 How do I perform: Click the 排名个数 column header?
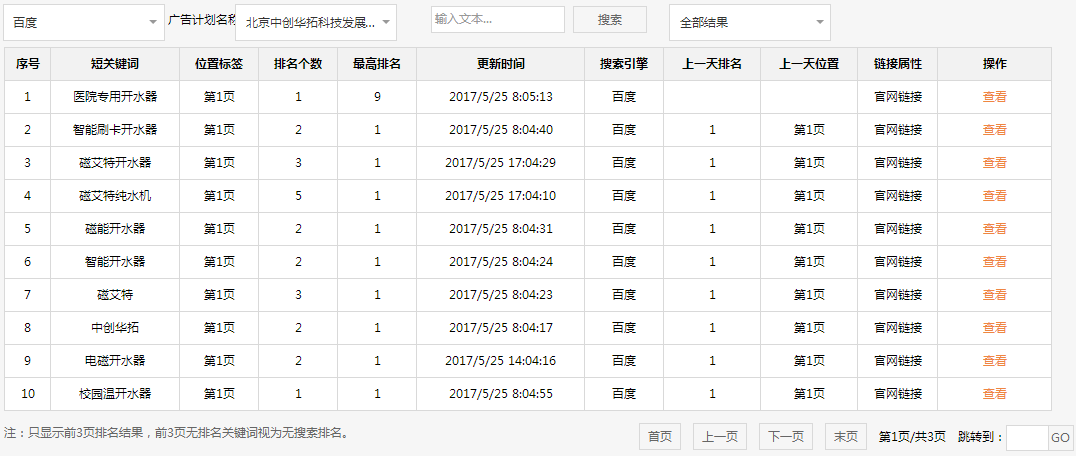(298, 64)
